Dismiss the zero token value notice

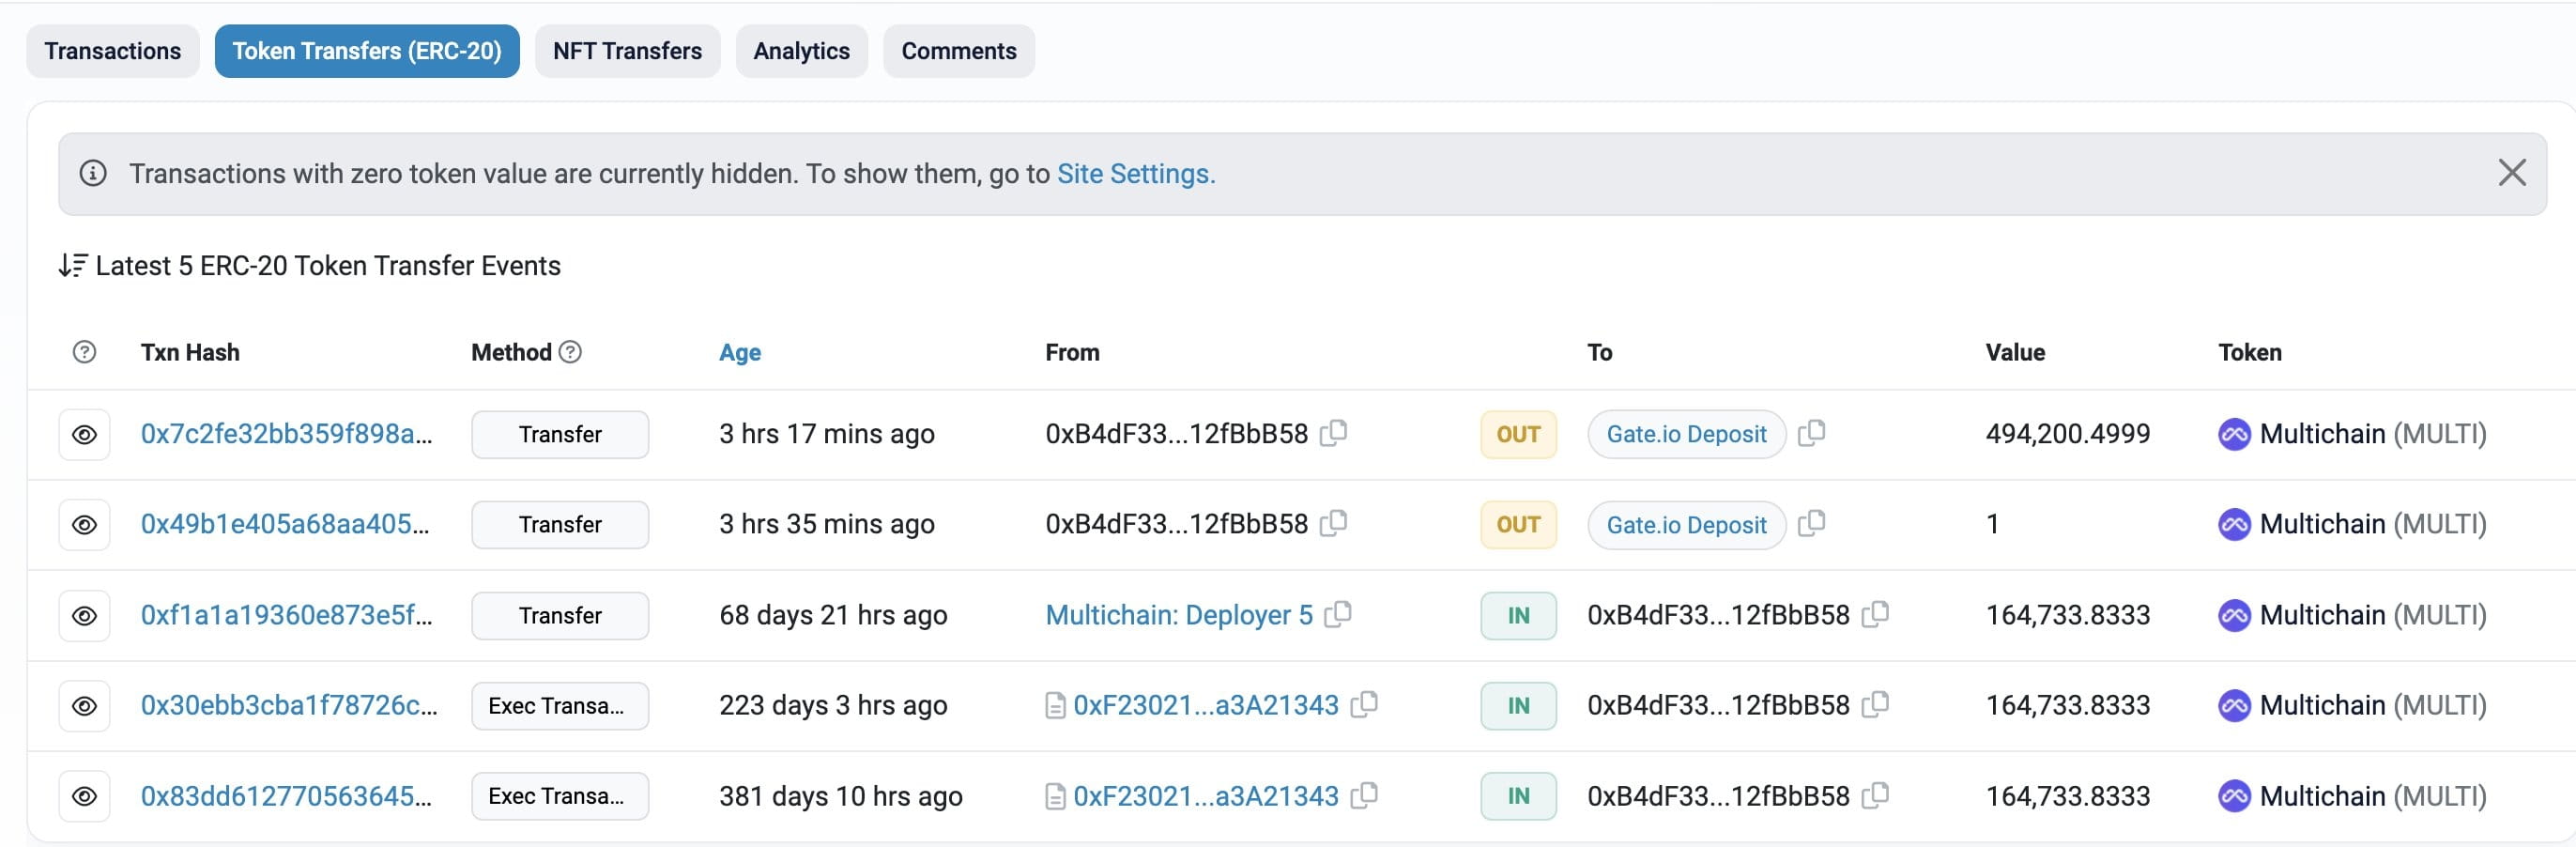coord(2511,173)
